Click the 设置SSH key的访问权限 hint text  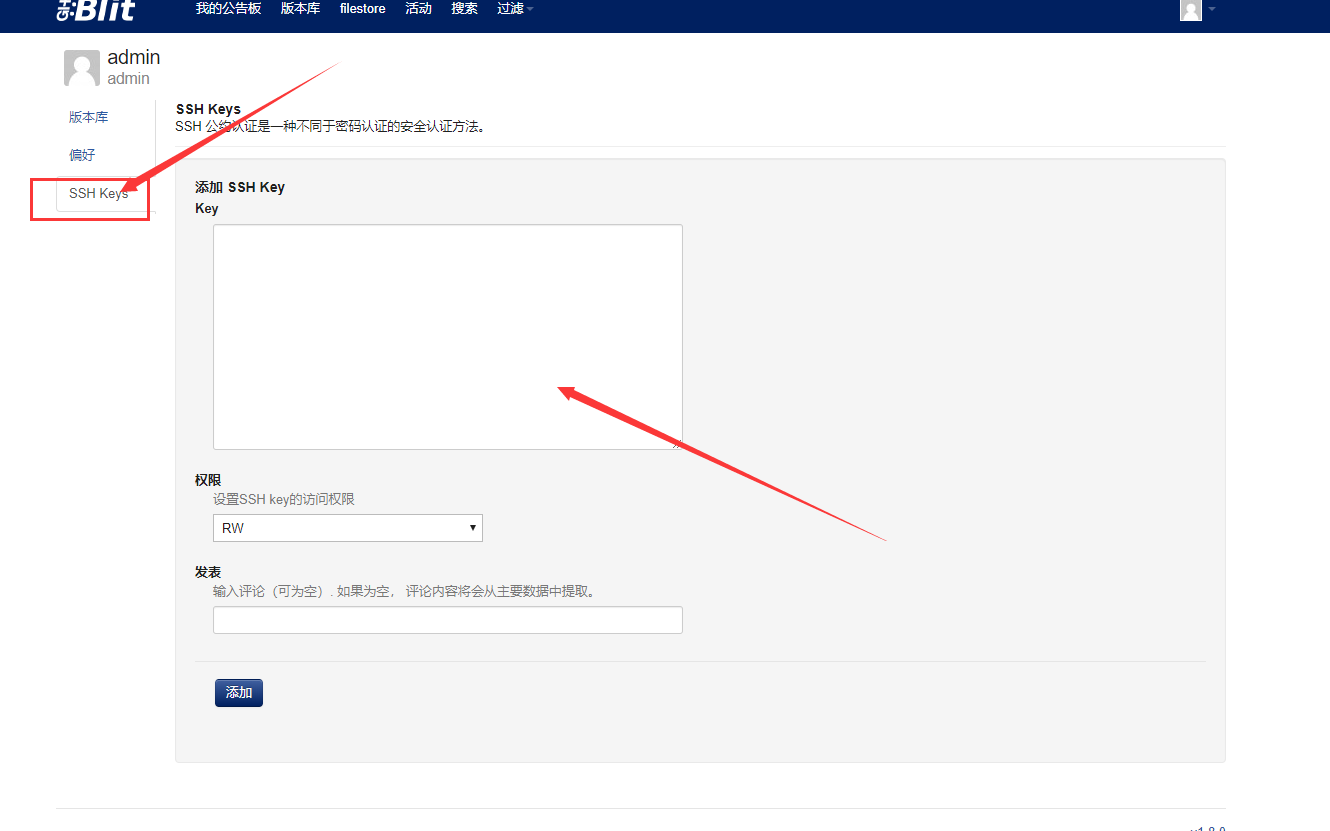[x=284, y=499]
